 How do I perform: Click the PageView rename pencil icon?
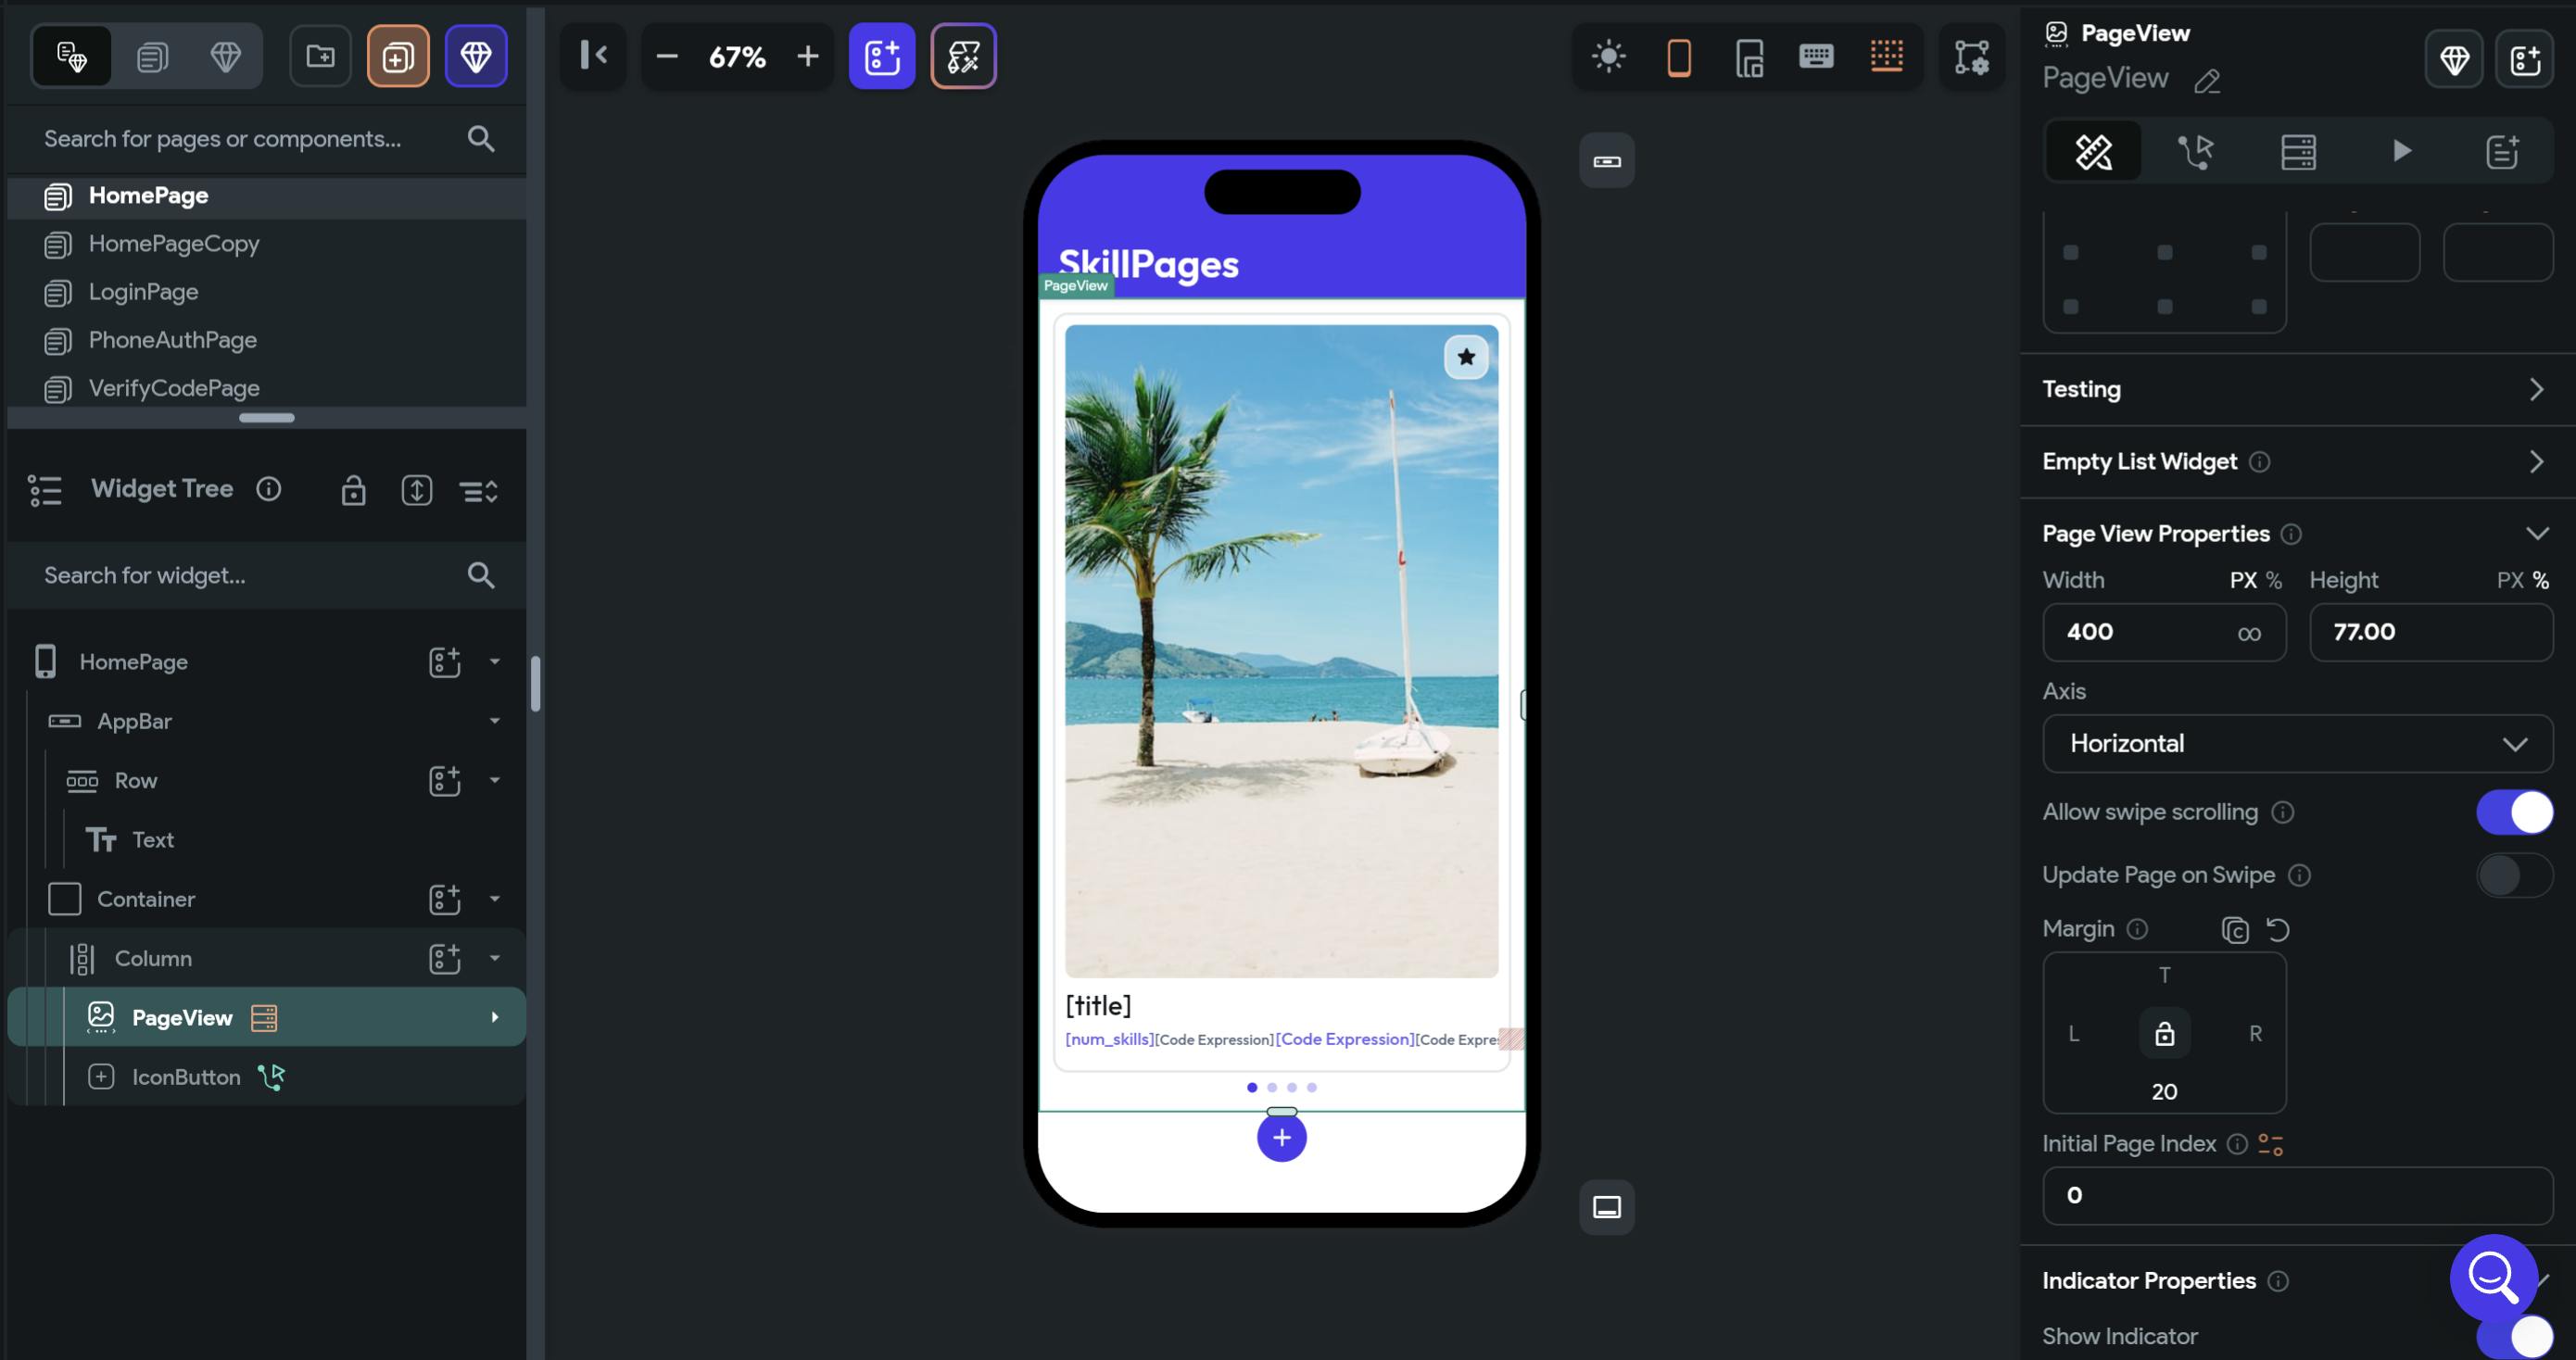pos(2207,82)
